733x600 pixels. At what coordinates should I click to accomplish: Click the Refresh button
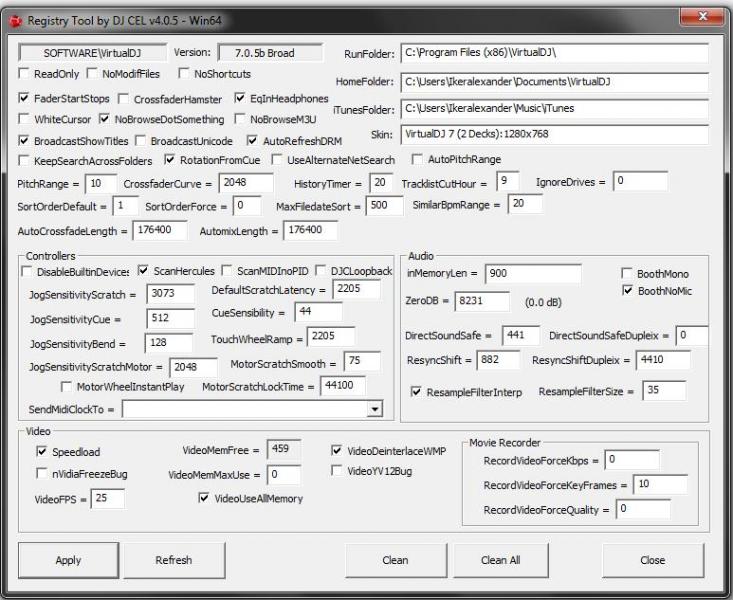(x=174, y=560)
